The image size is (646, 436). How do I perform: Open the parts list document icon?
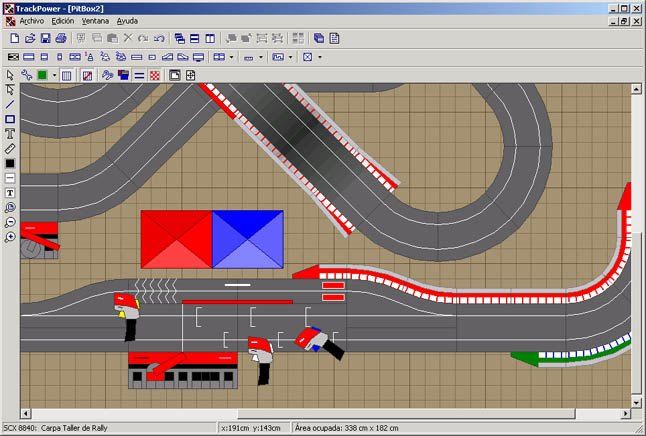coord(334,38)
